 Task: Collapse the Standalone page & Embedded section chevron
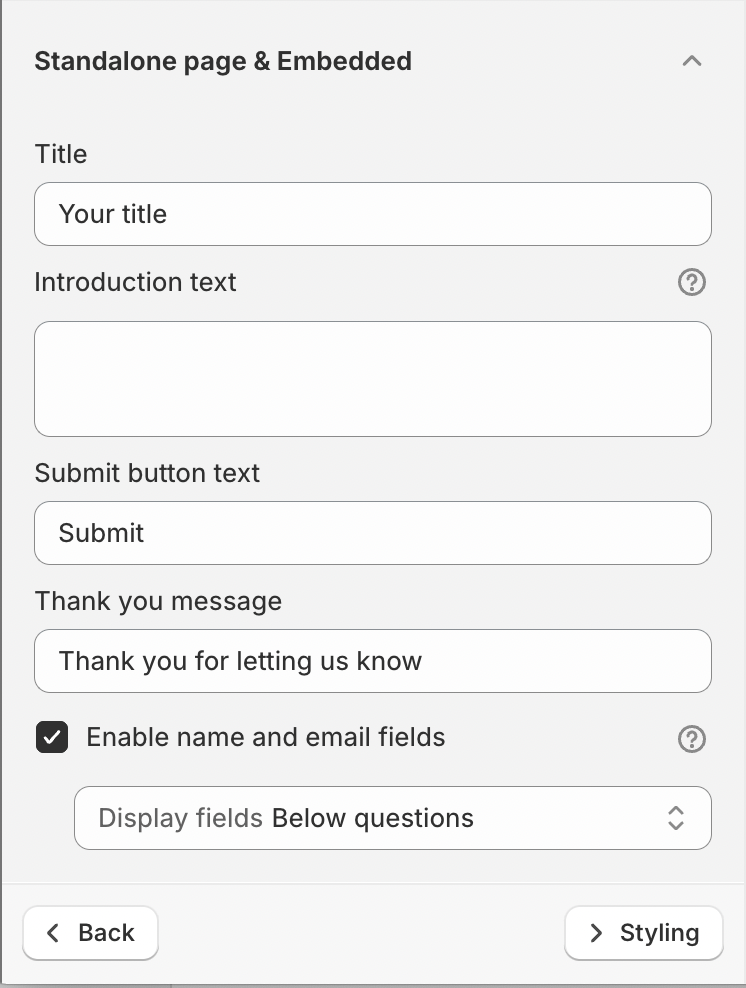click(692, 61)
